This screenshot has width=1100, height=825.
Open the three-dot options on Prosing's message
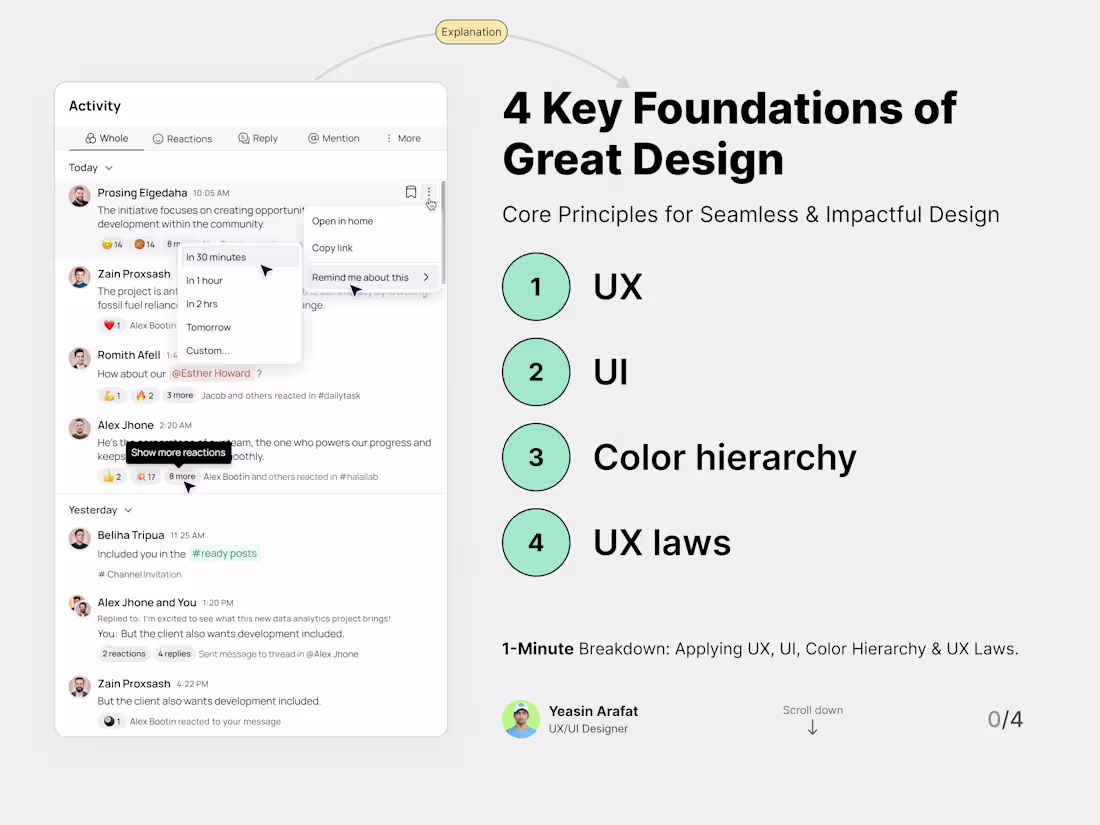[429, 192]
